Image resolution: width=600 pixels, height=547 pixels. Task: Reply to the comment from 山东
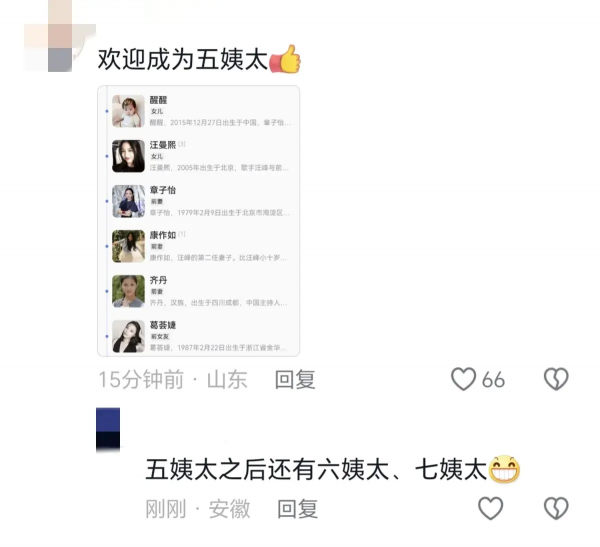point(295,379)
